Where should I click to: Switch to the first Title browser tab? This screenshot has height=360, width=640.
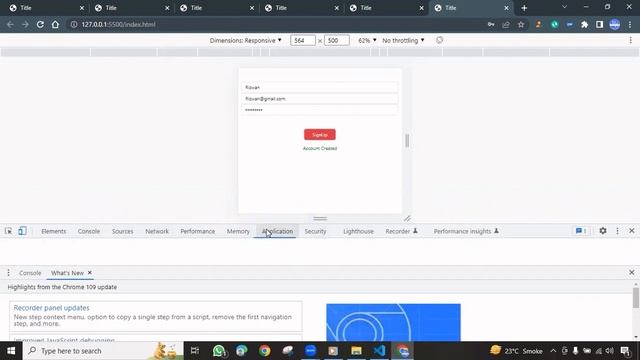click(x=46, y=8)
